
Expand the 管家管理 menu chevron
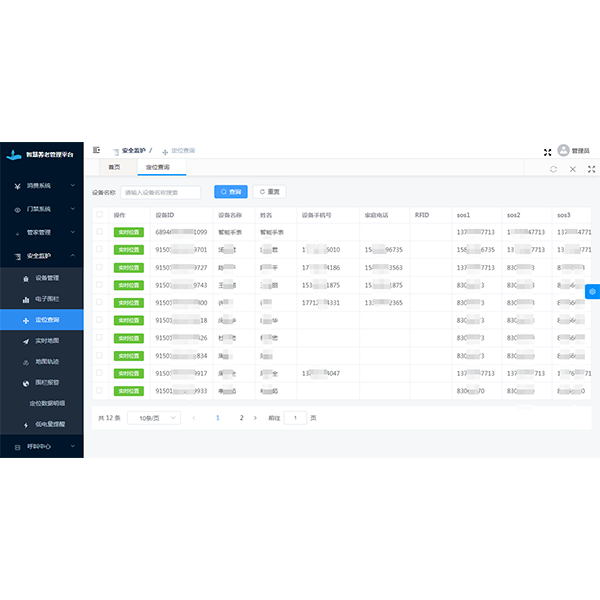point(73,232)
